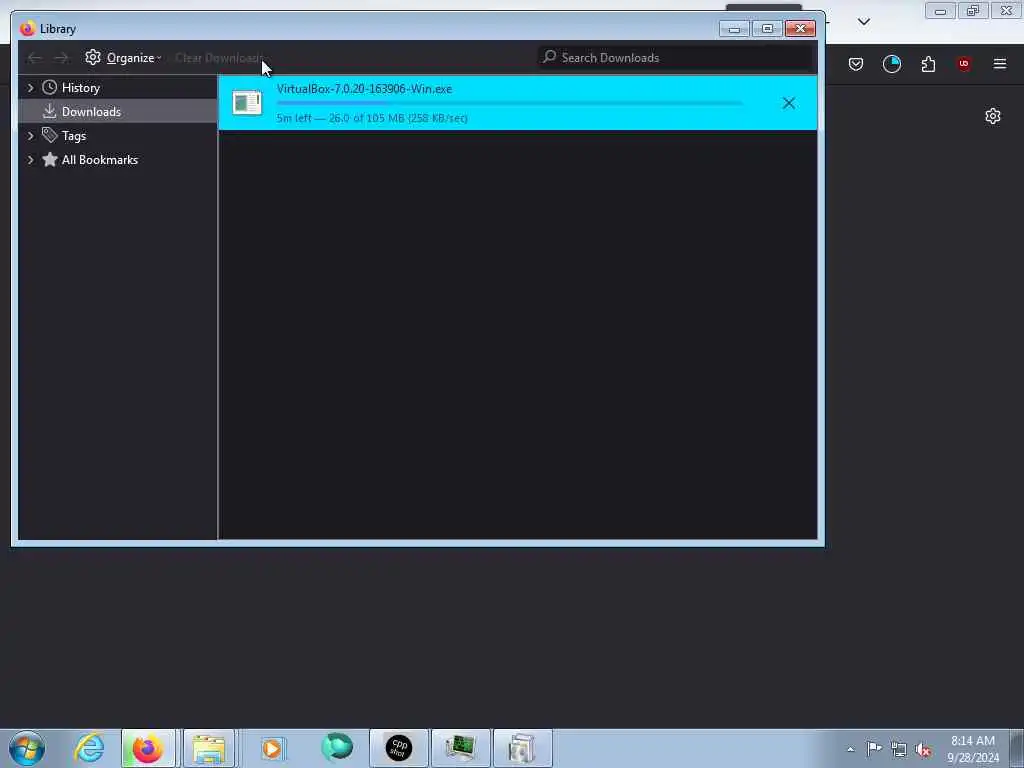The height and width of the screenshot is (768, 1024).
Task: Open the green globe app on taskbar
Action: pyautogui.click(x=337, y=748)
